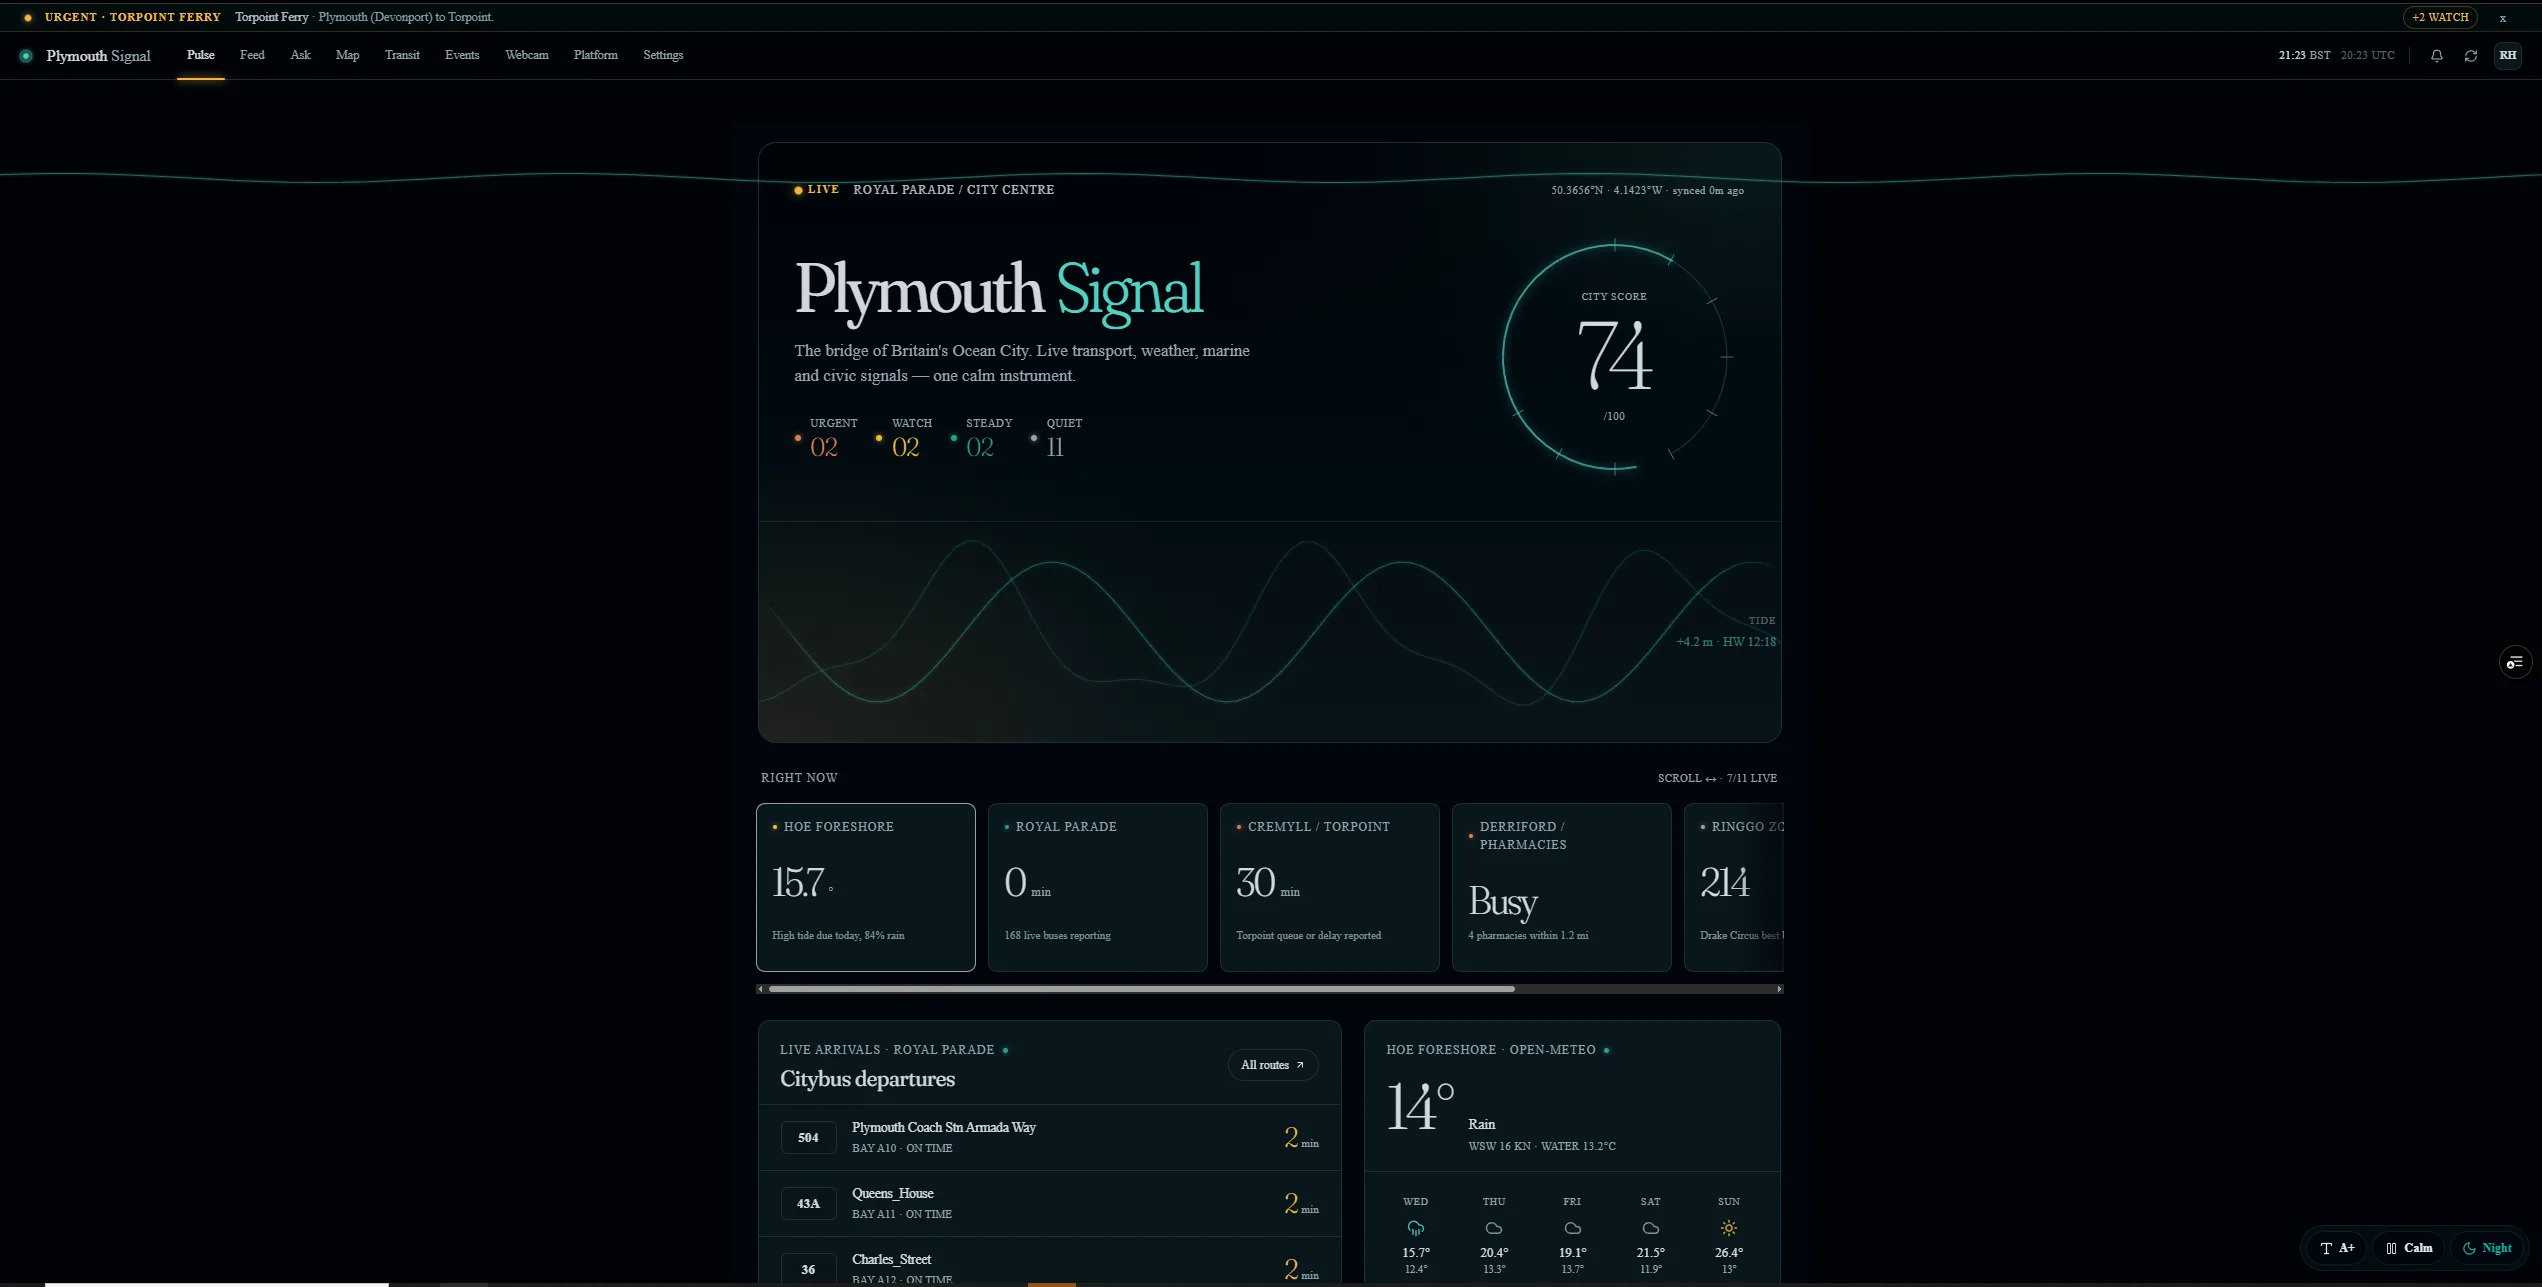Switch to the Pulse tab
The width and height of the screenshot is (2542, 1287).
(200, 55)
